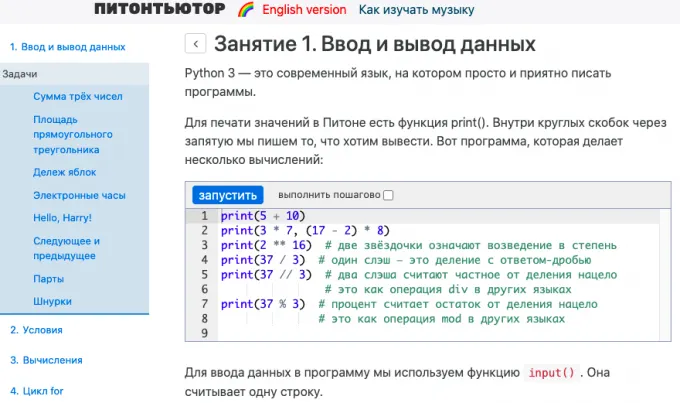Open task 'Шнурки' in sidebar

pyautogui.click(x=52, y=301)
